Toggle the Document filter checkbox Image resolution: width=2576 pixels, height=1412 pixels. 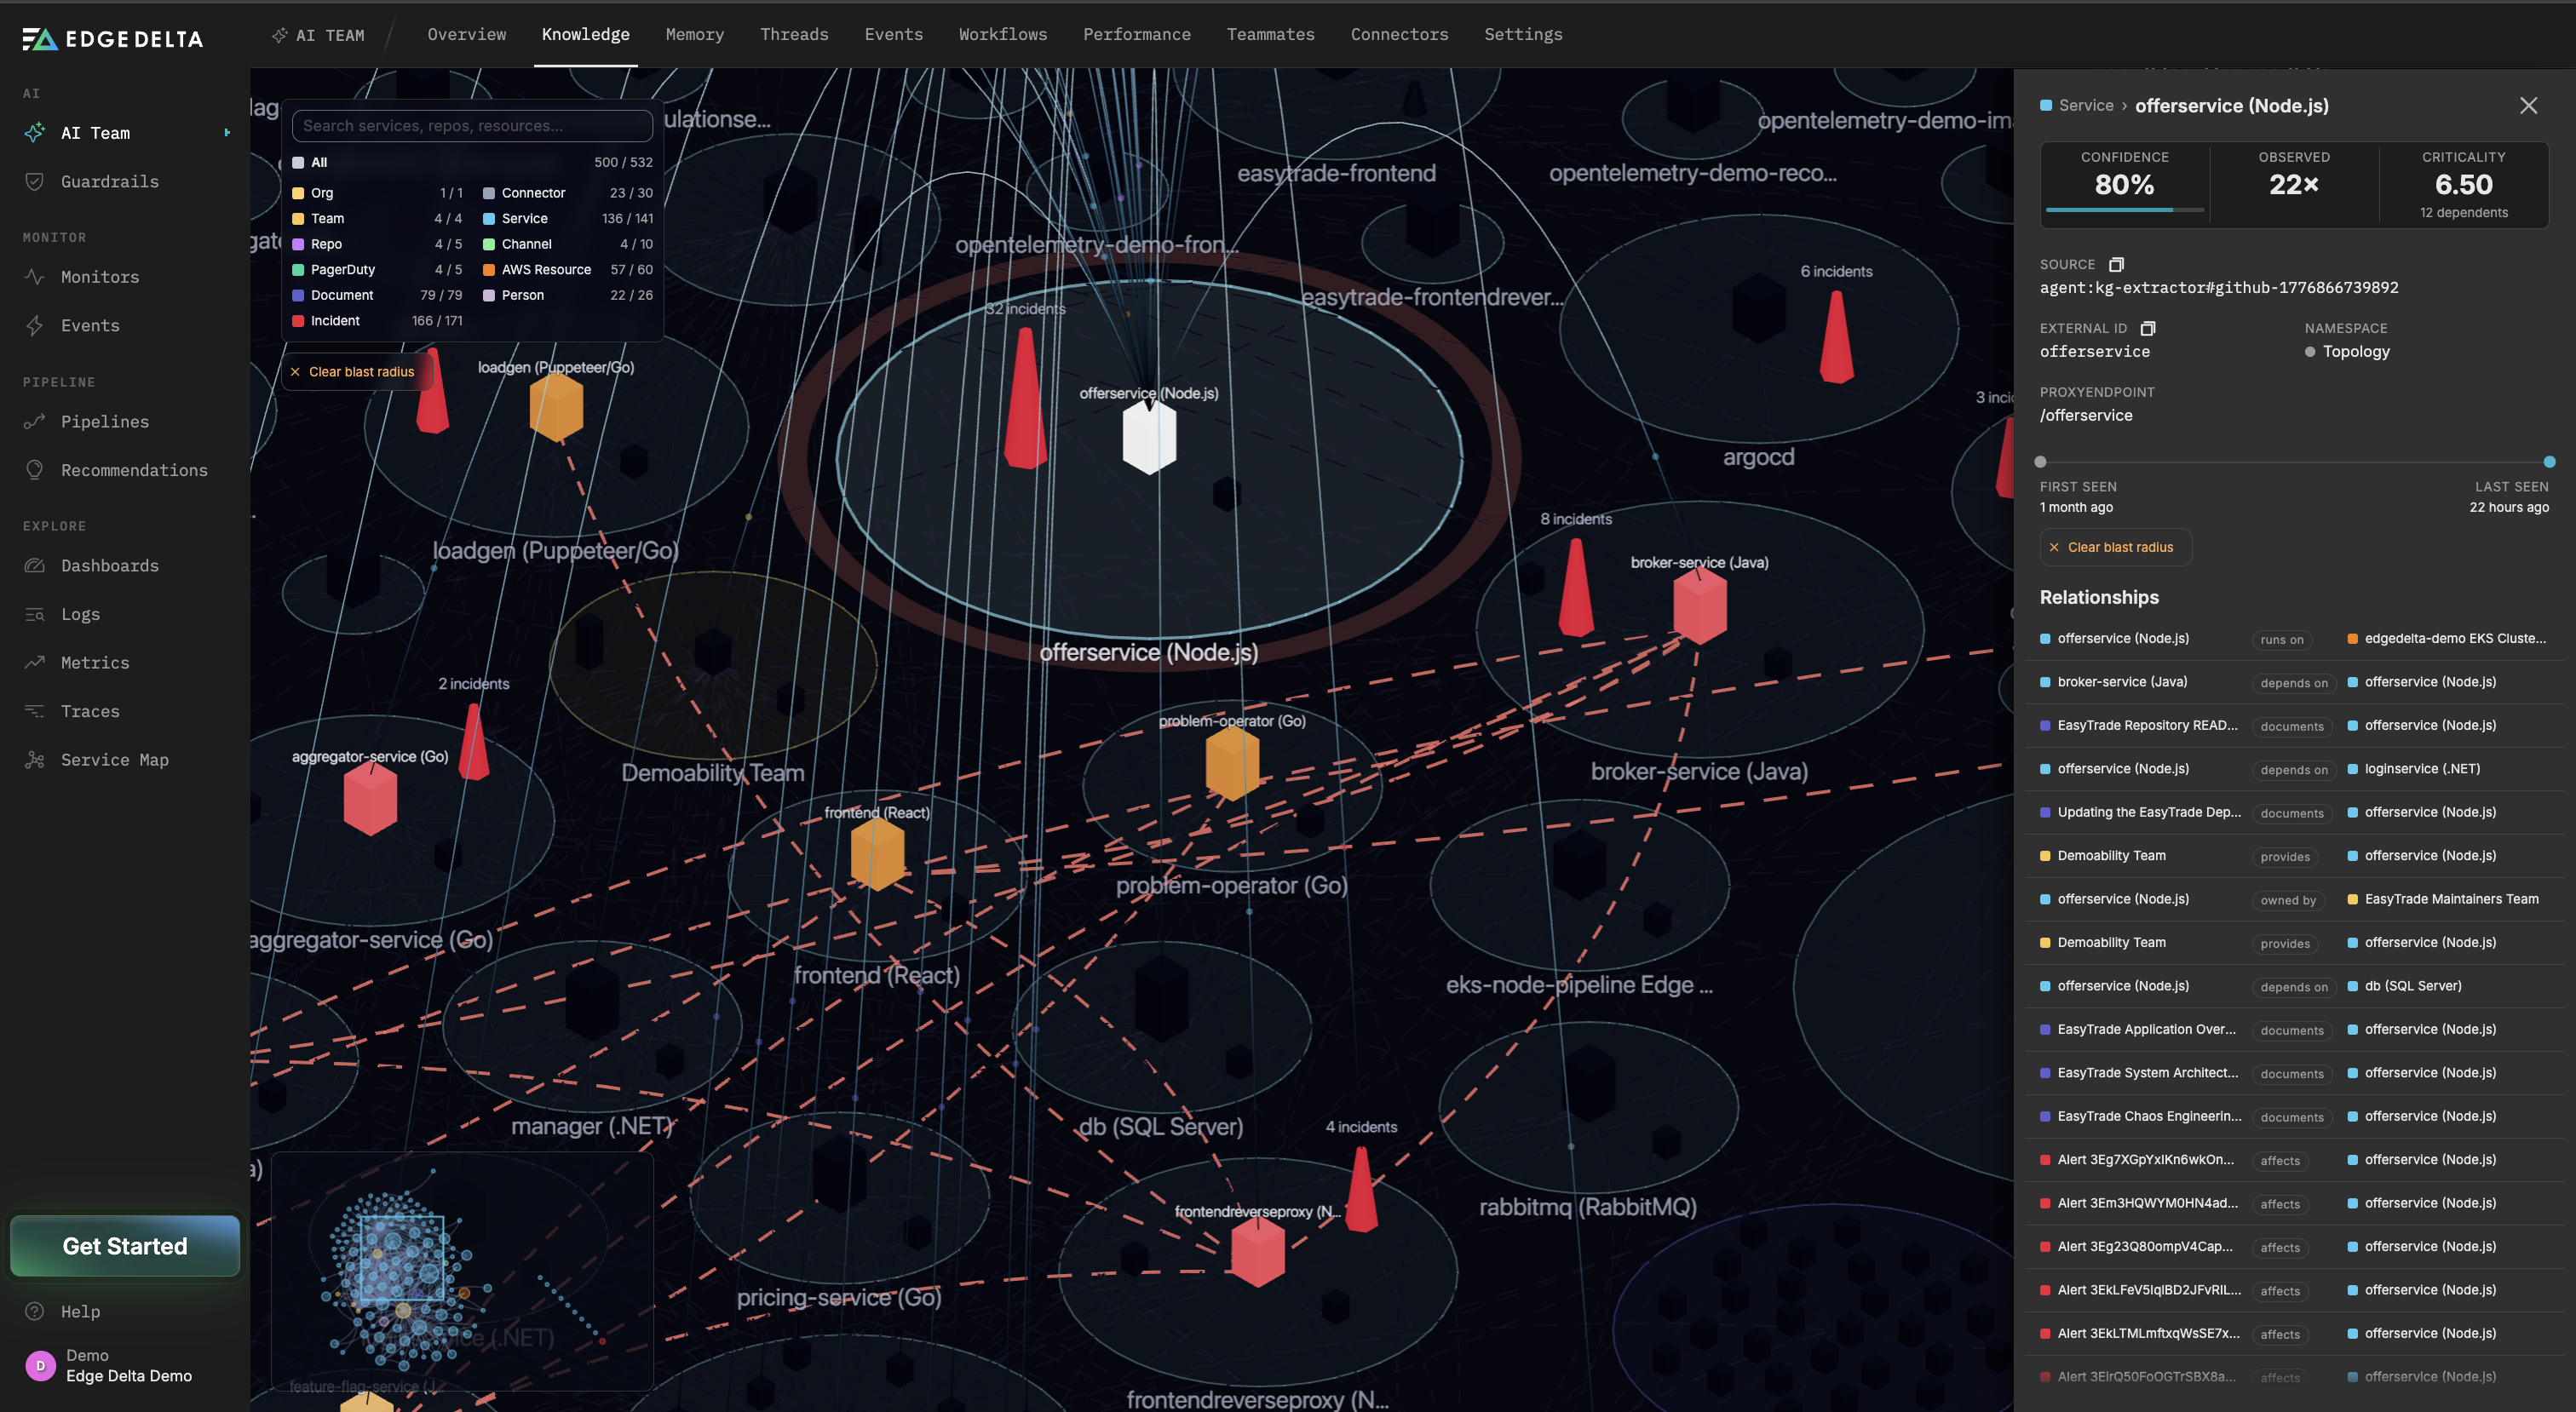[x=298, y=295]
